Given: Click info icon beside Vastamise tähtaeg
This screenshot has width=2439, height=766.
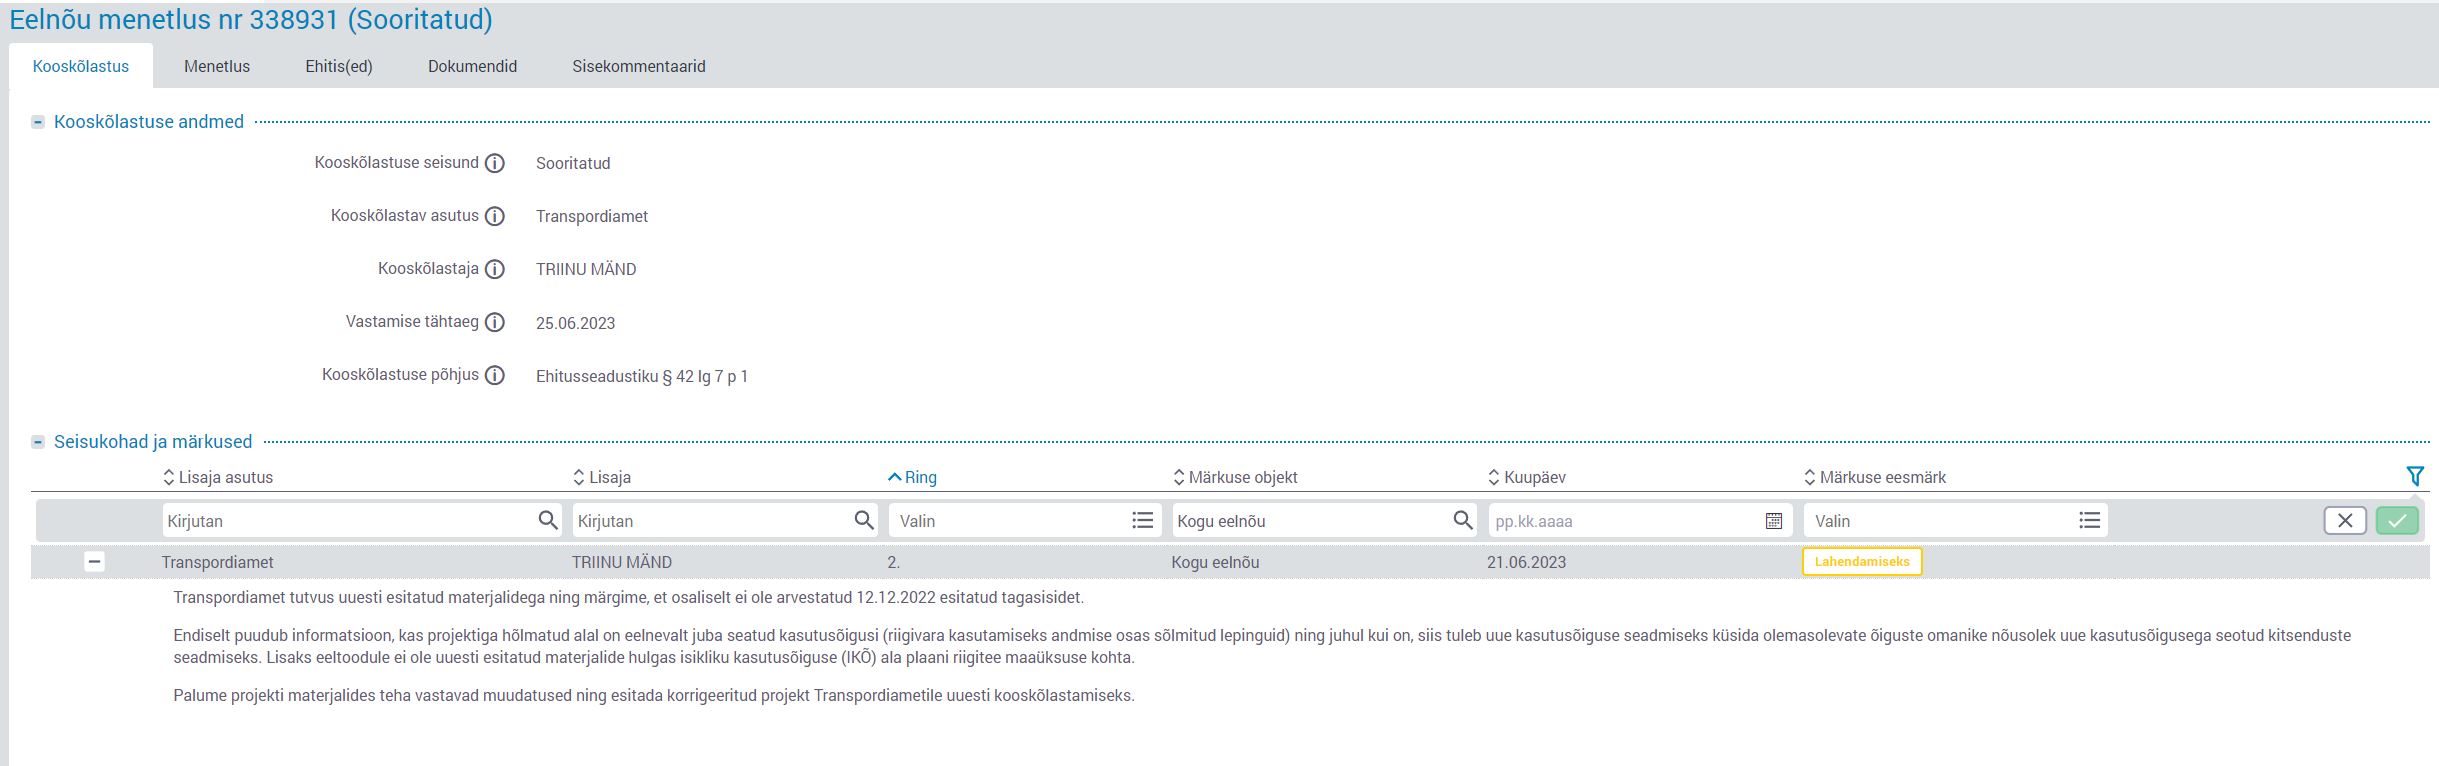Looking at the screenshot, I should [x=494, y=322].
